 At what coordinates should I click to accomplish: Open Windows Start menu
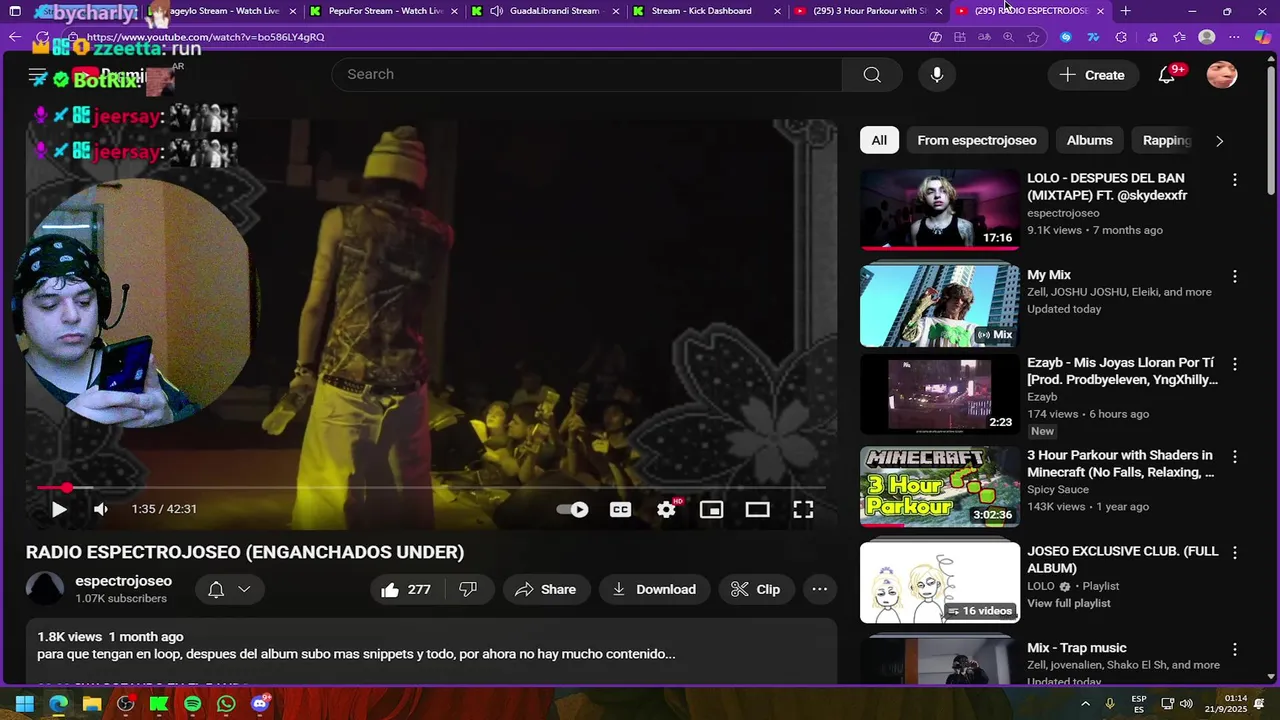[24, 704]
